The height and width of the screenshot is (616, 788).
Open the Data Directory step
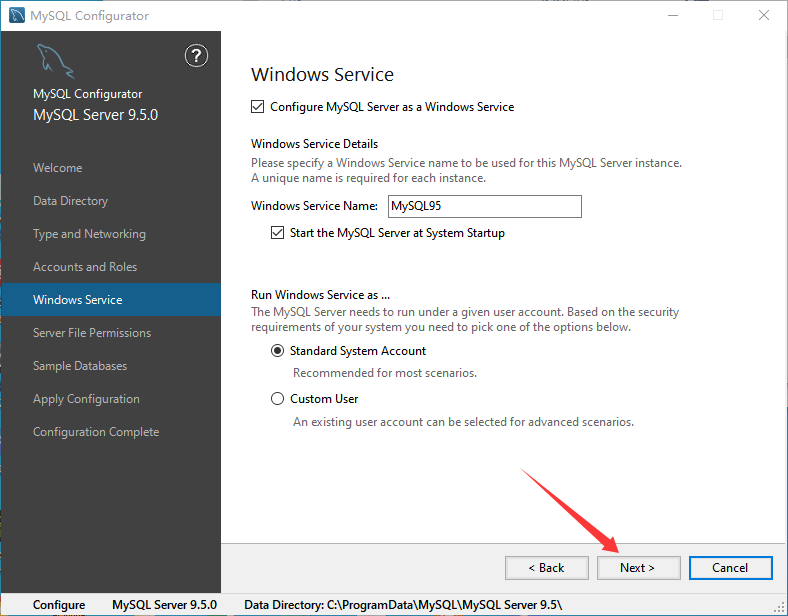tap(70, 201)
